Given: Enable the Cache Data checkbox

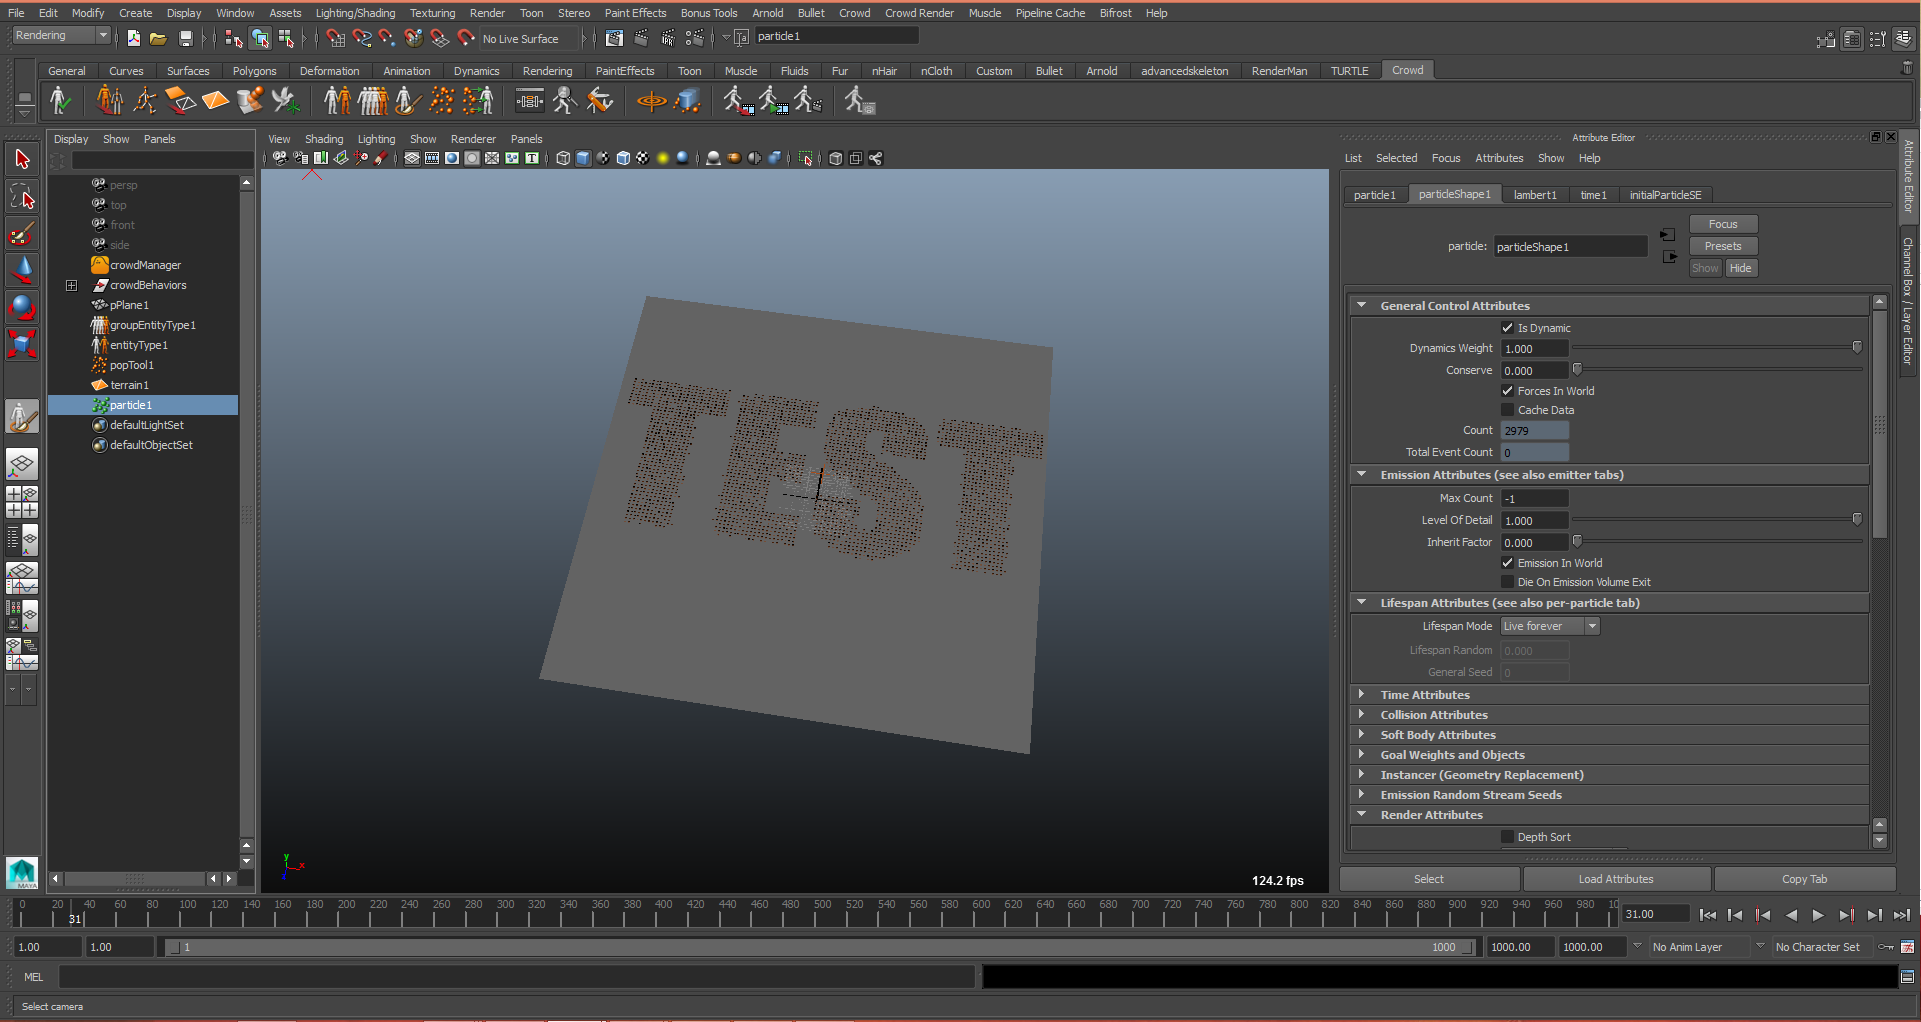Looking at the screenshot, I should click(1507, 410).
